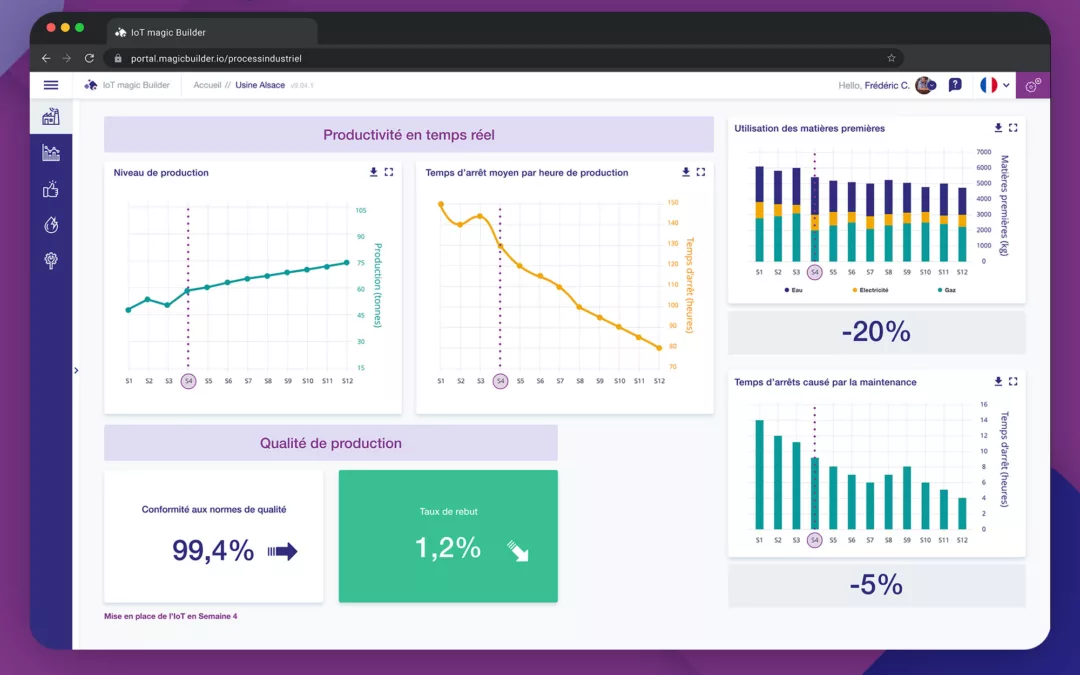Screen dimensions: 1080x675
Task: Click the maintenance gear icon in sidebar
Action: pos(51,260)
